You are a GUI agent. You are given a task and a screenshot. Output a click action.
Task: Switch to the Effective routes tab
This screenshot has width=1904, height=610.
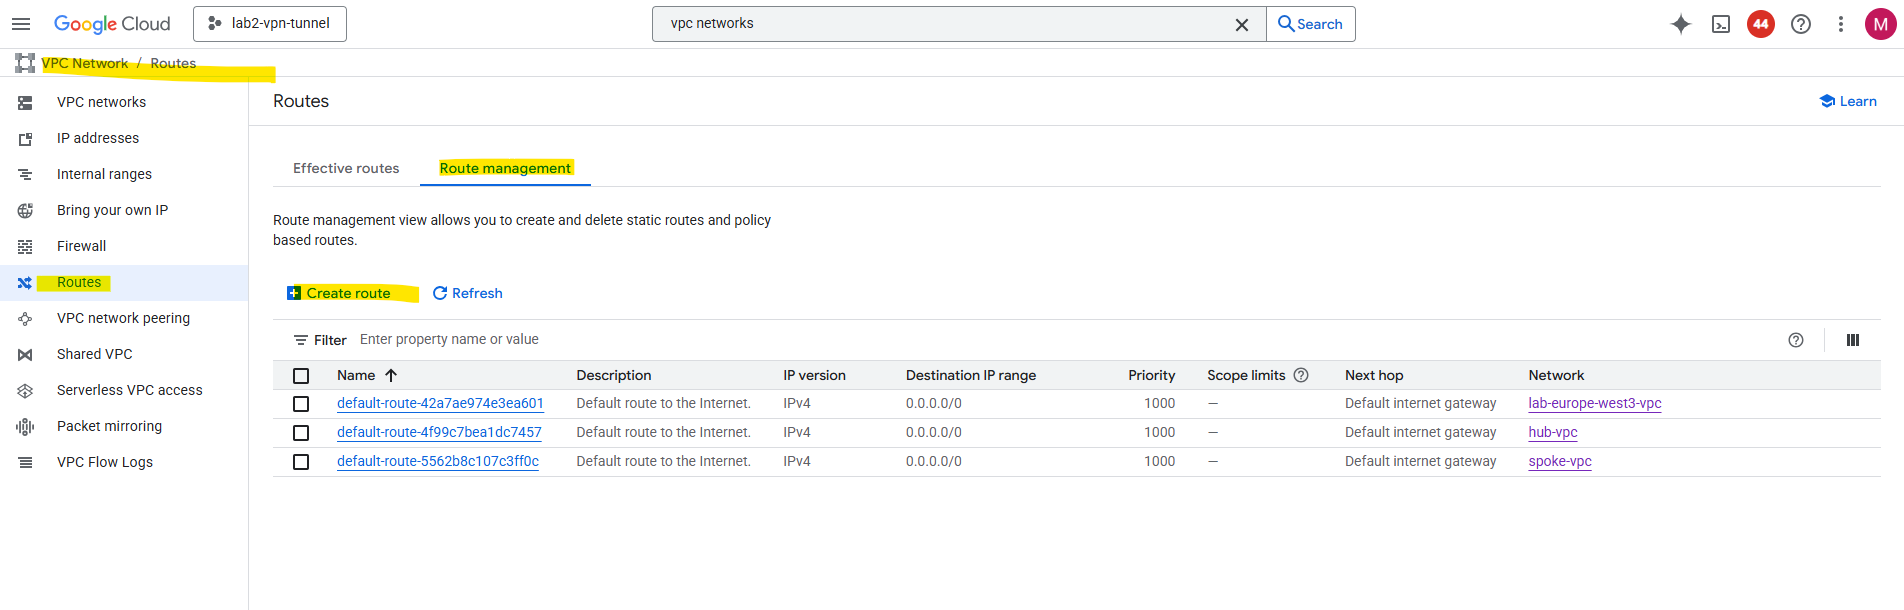tap(346, 168)
